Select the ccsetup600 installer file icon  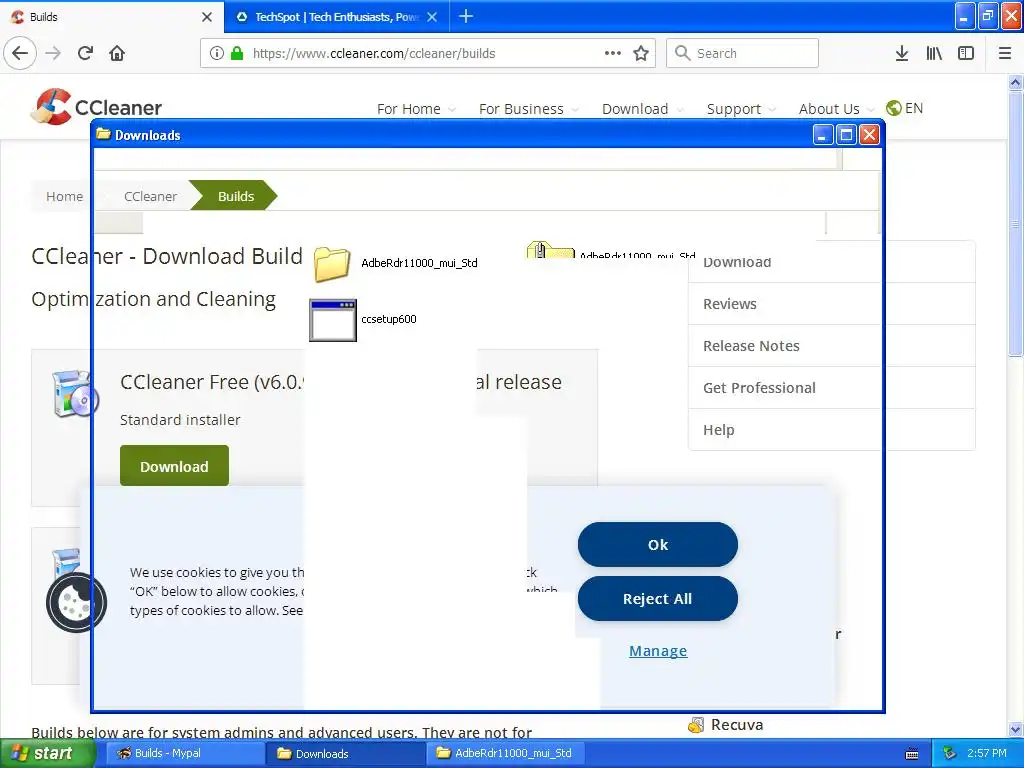pos(333,320)
